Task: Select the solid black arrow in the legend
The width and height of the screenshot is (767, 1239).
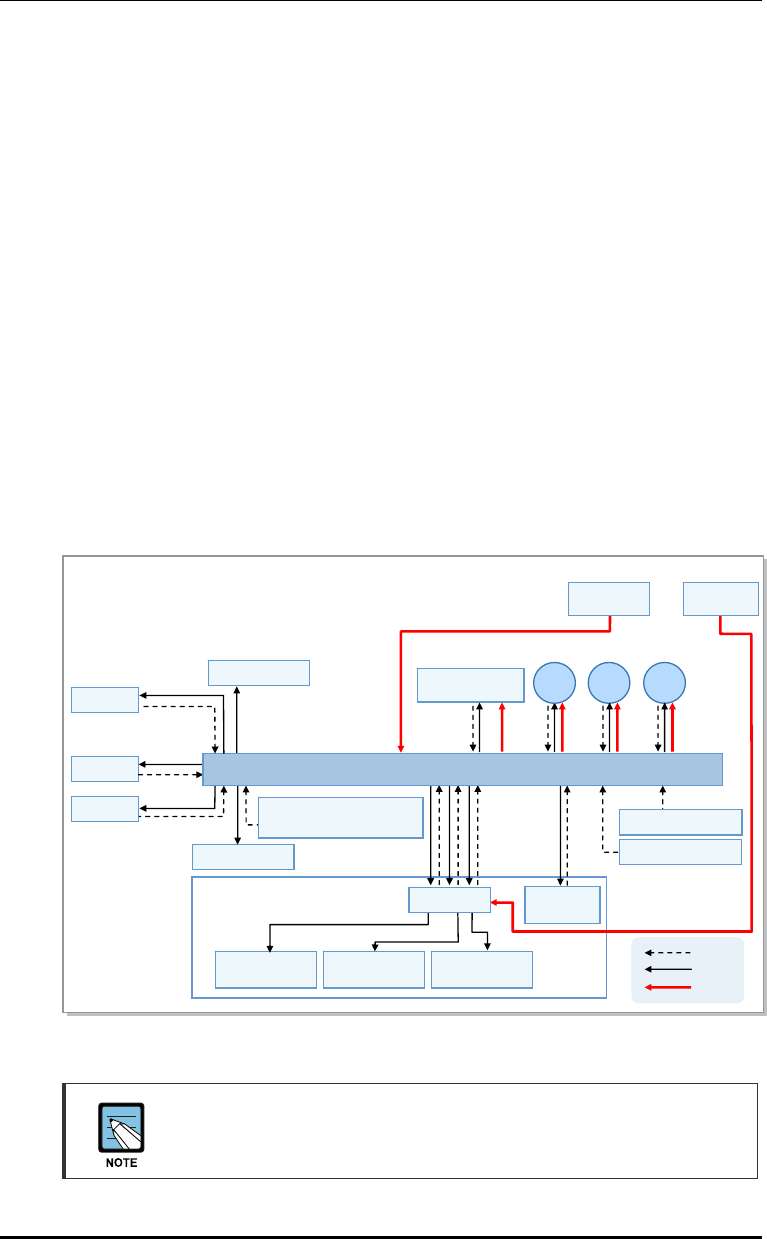Action: [667, 969]
